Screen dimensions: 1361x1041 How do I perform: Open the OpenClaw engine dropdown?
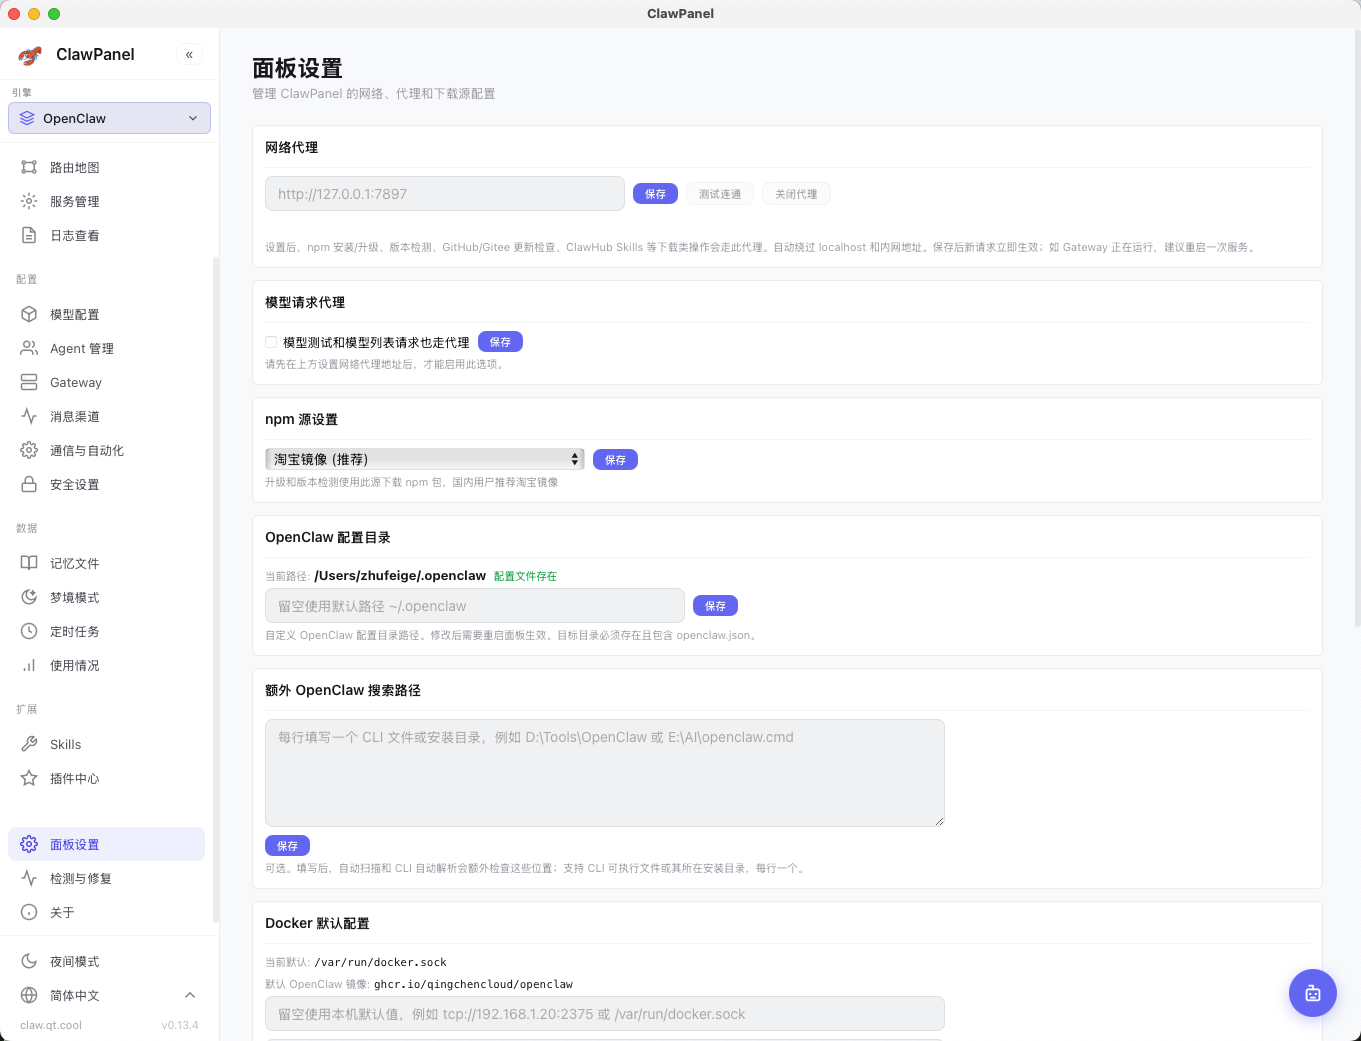[x=109, y=118]
